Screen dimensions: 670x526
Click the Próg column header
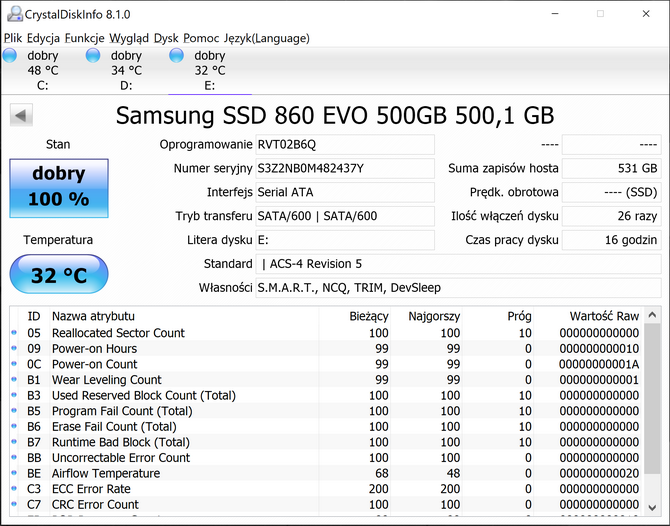(x=497, y=316)
